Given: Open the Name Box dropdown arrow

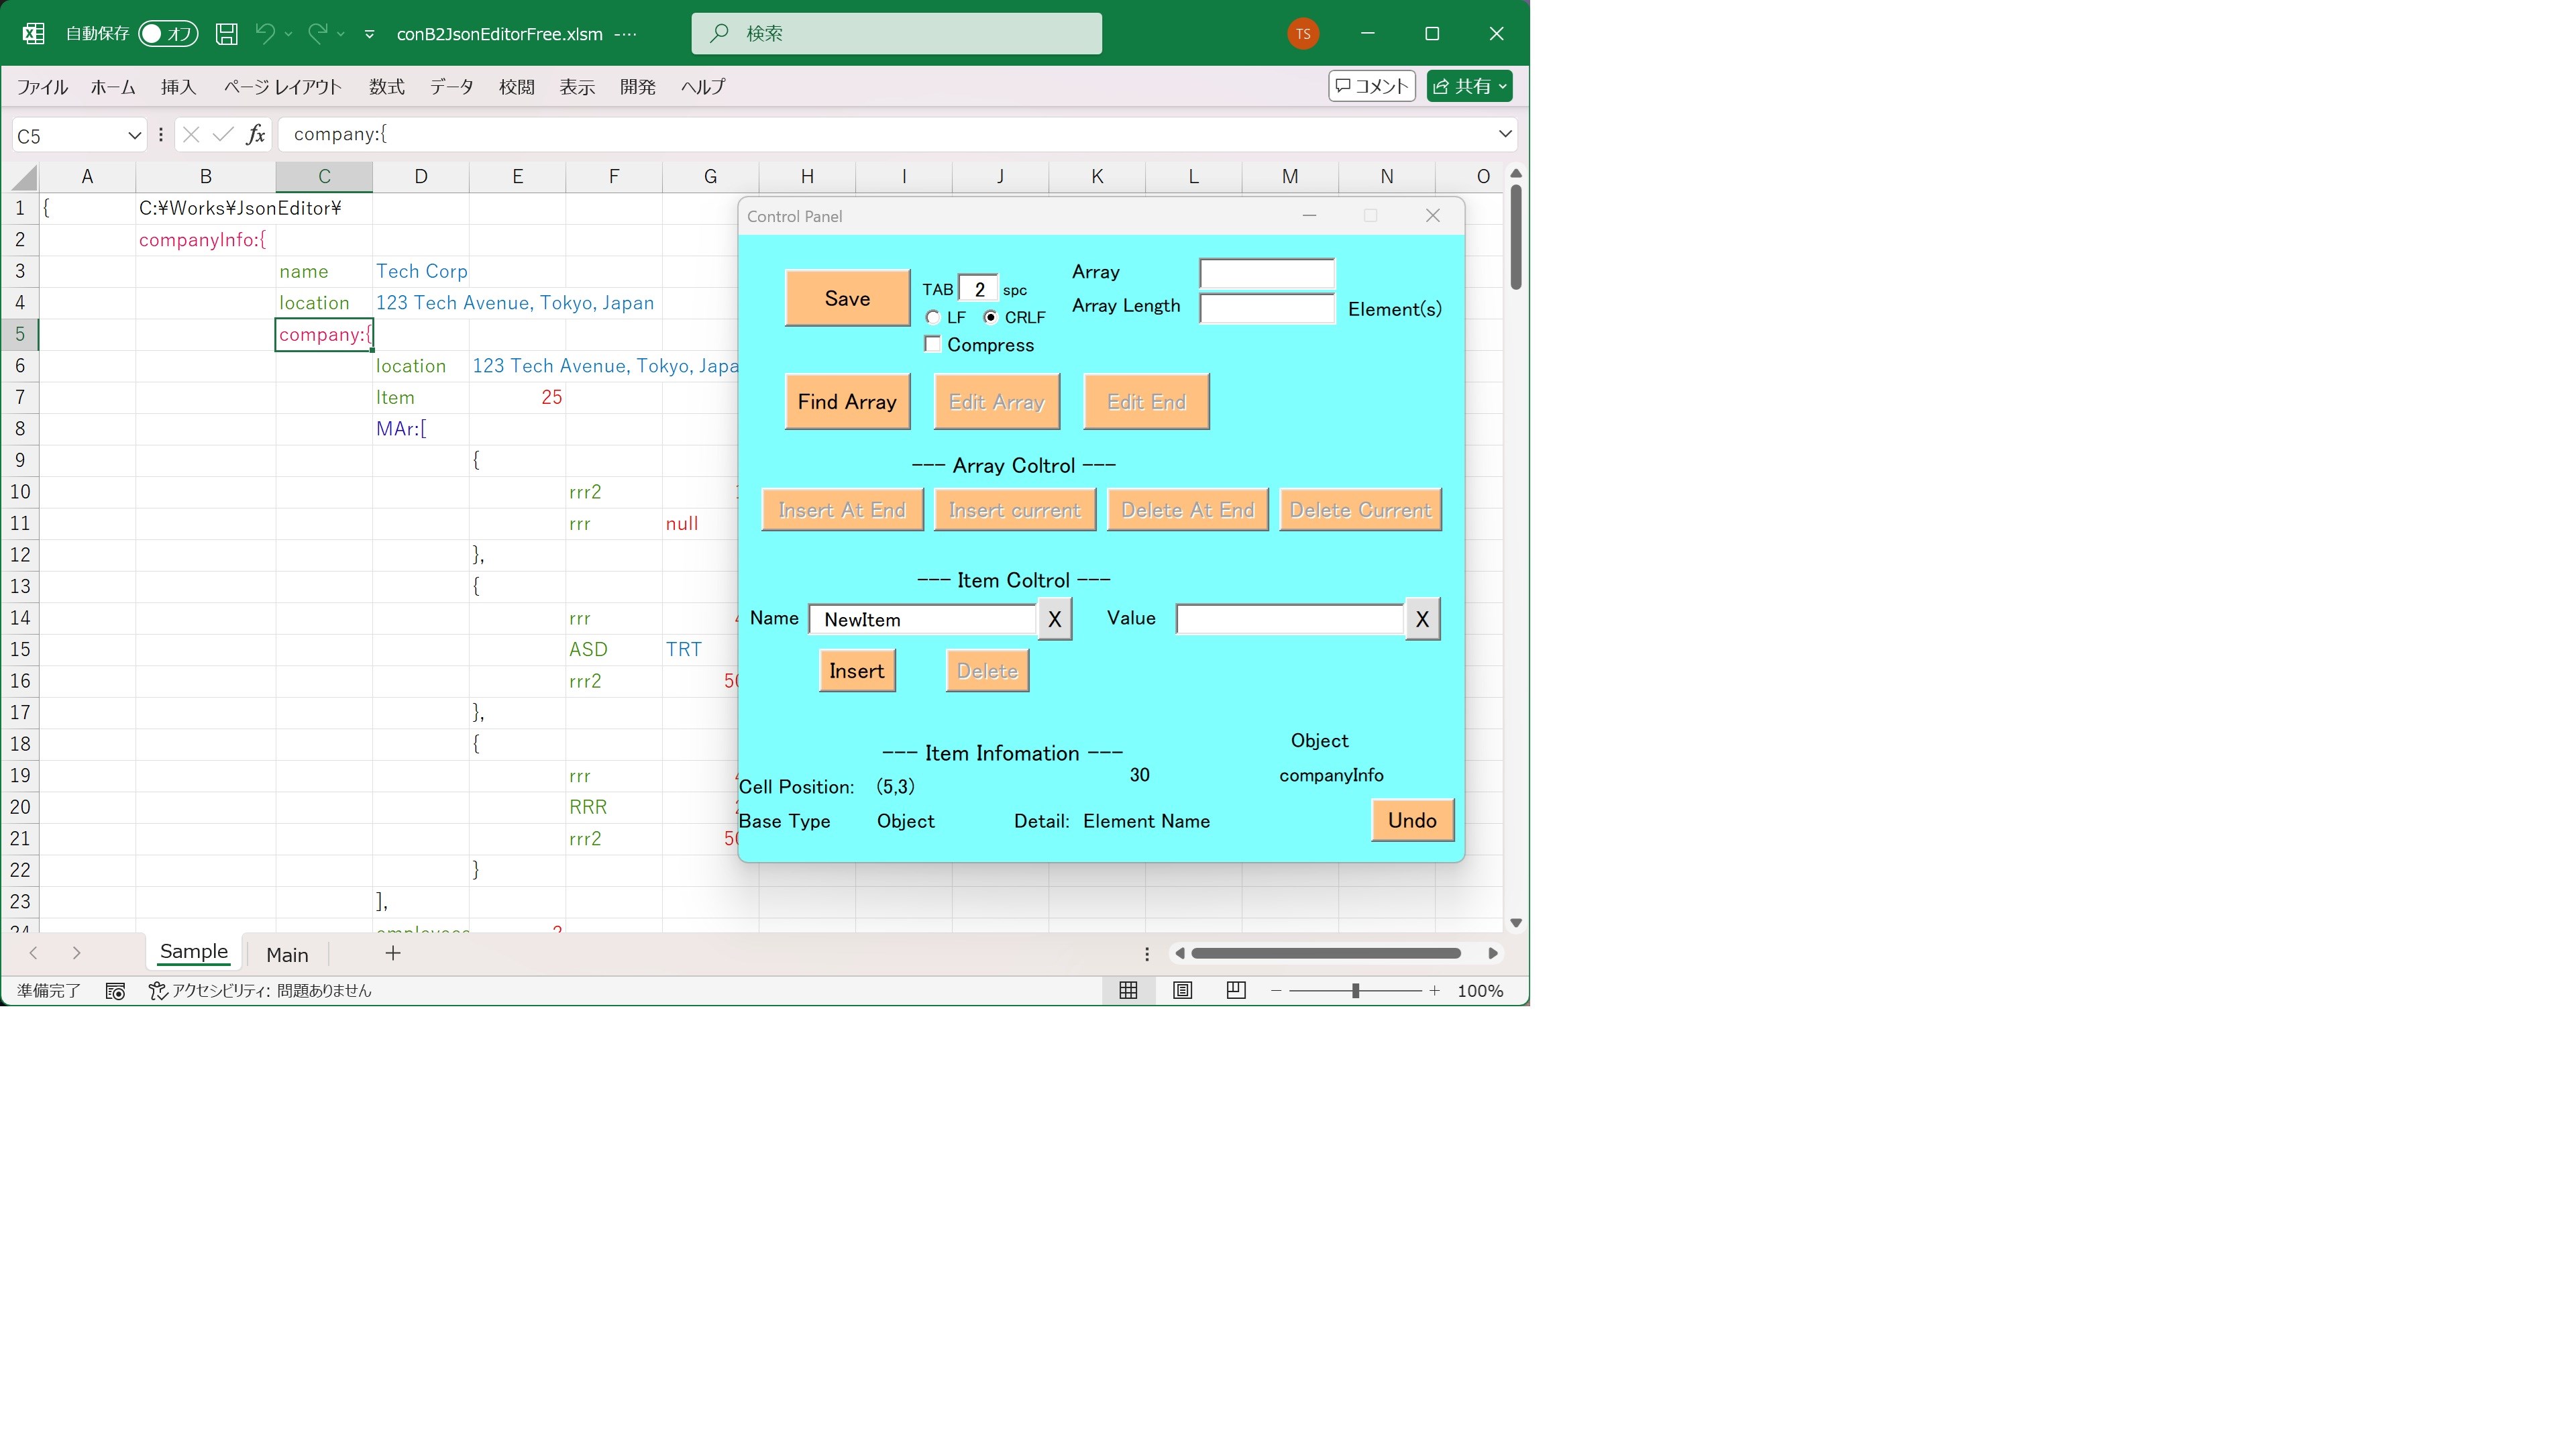Looking at the screenshot, I should [x=134, y=135].
